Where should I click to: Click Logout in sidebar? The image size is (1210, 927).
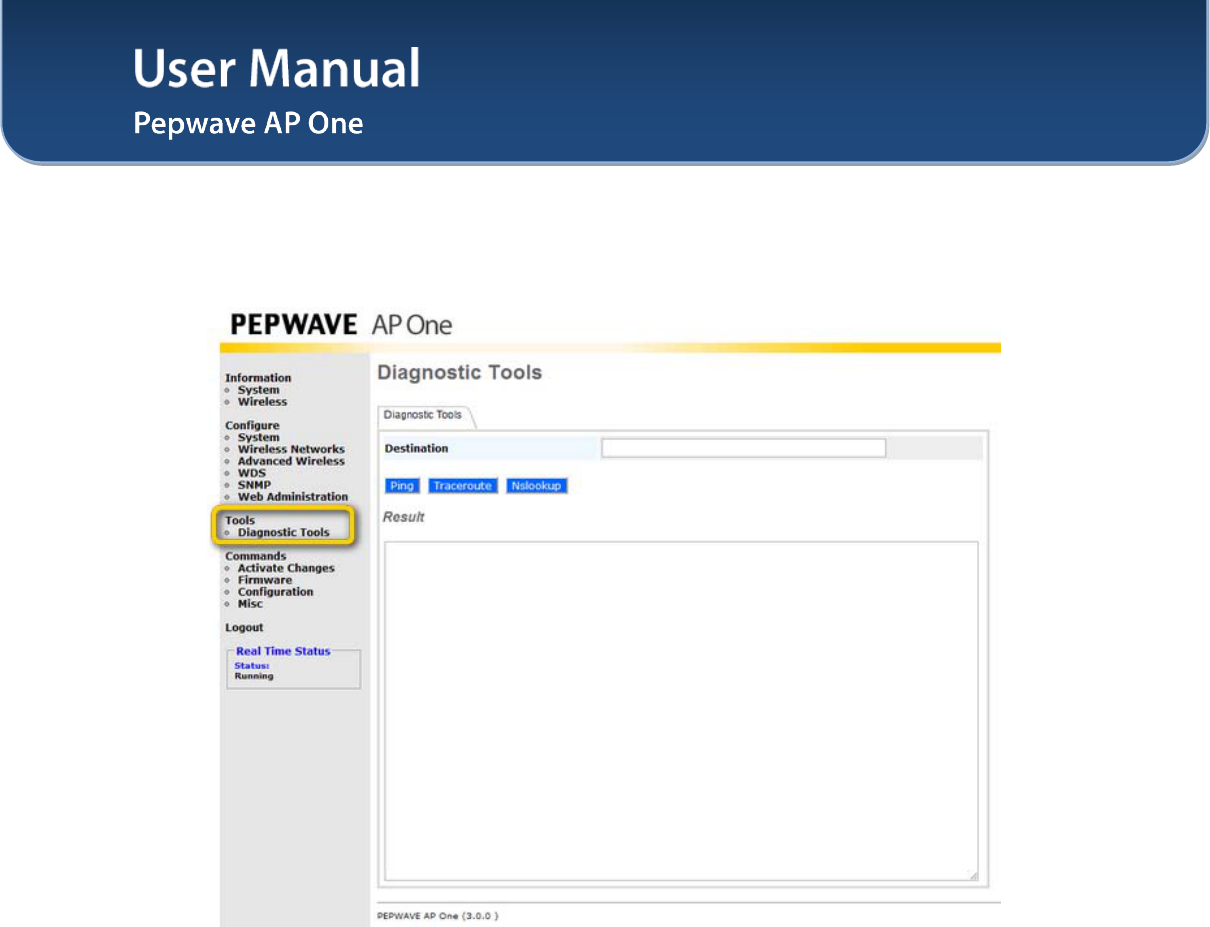tap(244, 628)
